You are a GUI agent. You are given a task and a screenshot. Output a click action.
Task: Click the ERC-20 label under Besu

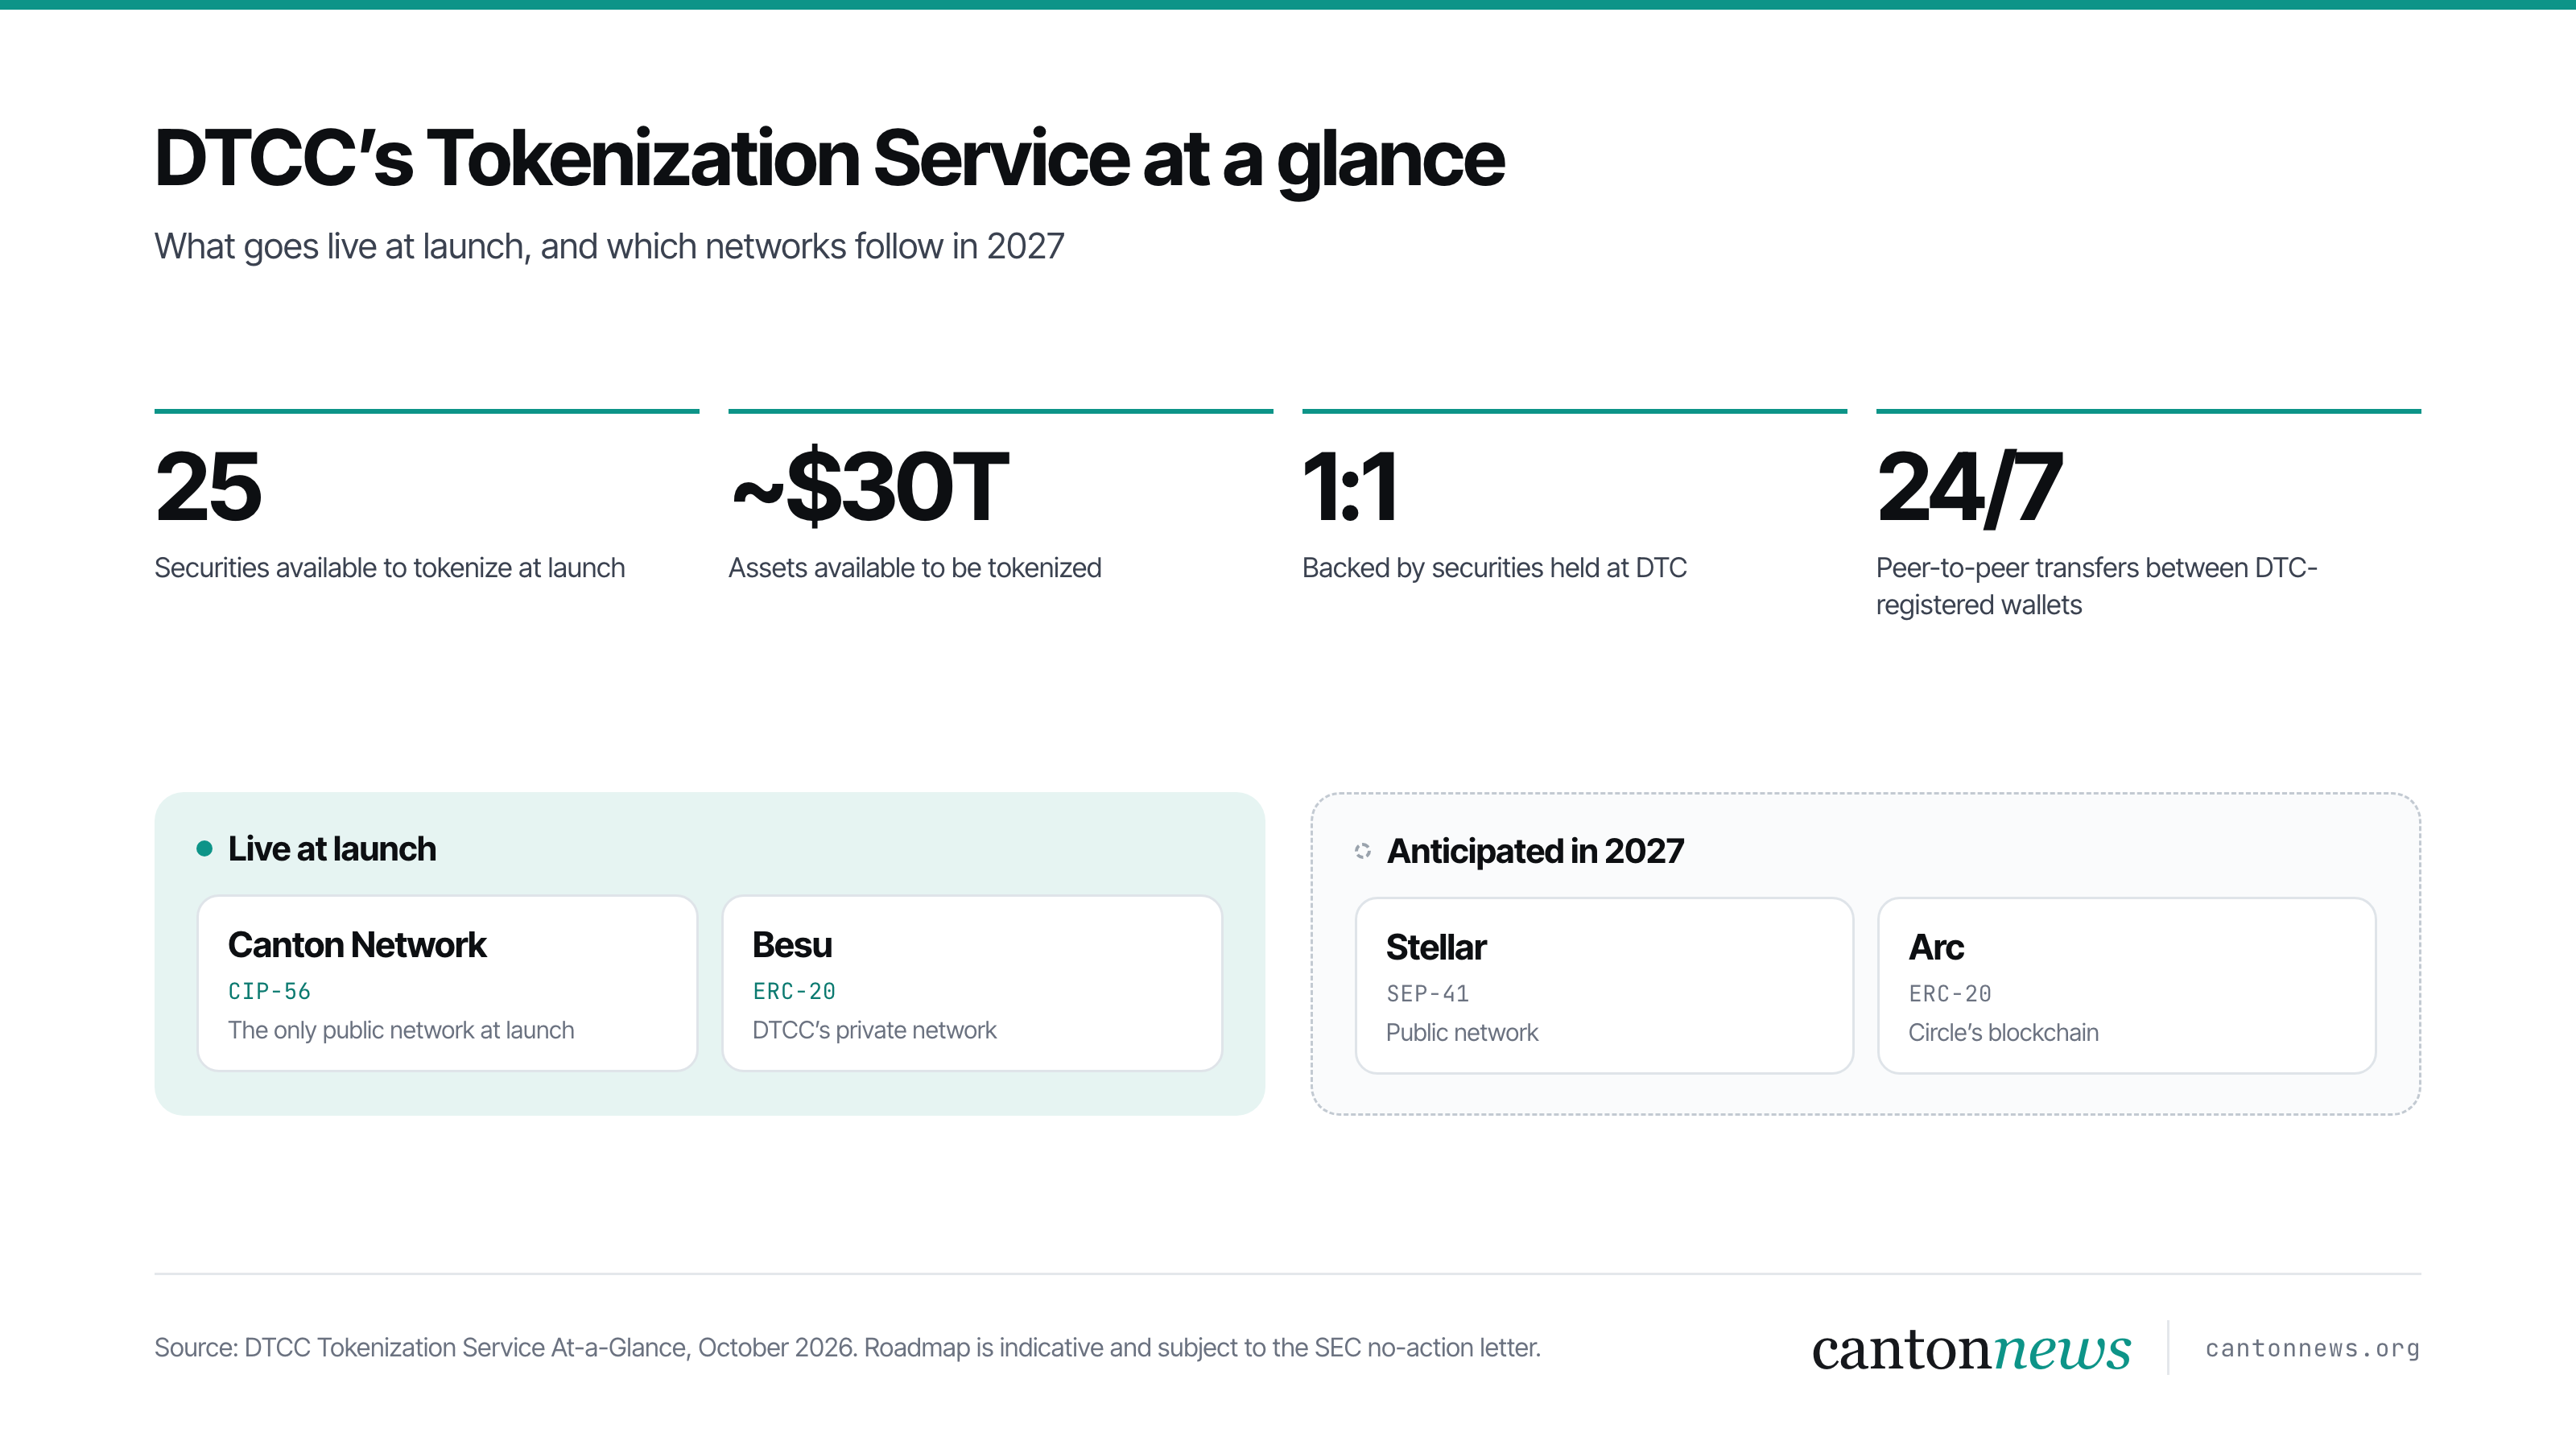click(x=794, y=991)
